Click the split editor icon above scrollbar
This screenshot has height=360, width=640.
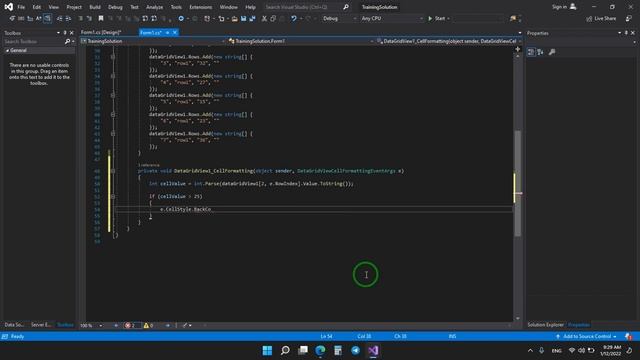[x=518, y=49]
